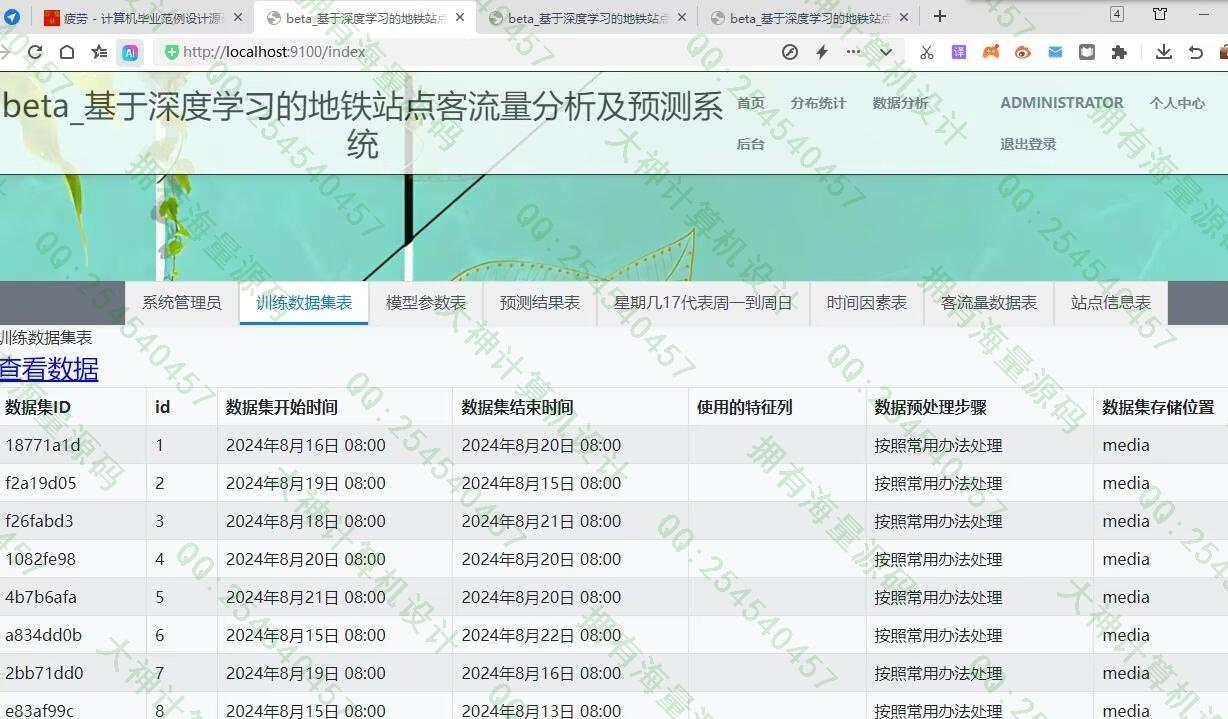Screen dimensions: 1228x719
Task: Click the blue browser logo icon at top left
Action: [12, 17]
